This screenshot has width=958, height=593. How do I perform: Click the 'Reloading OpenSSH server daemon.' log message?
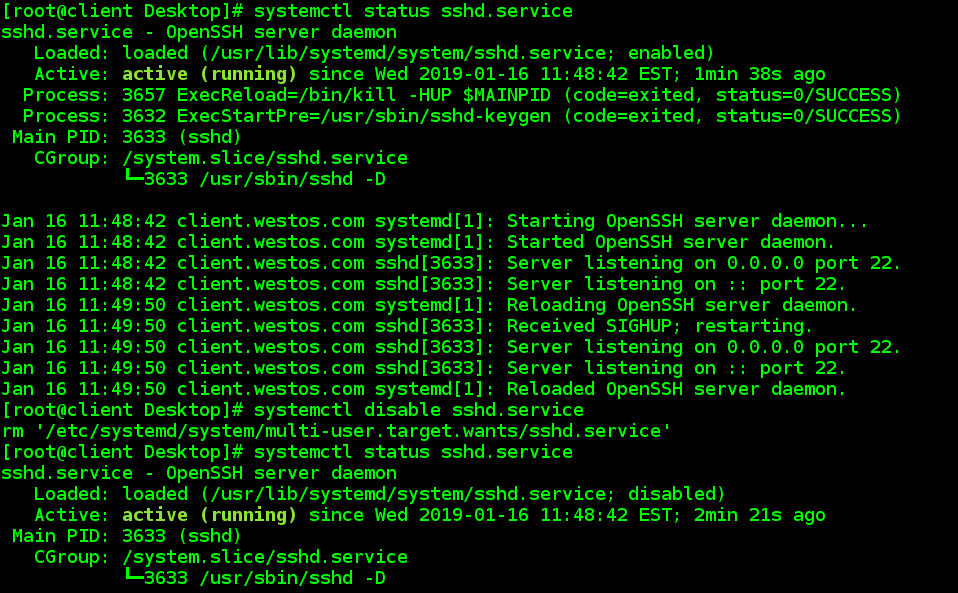682,305
